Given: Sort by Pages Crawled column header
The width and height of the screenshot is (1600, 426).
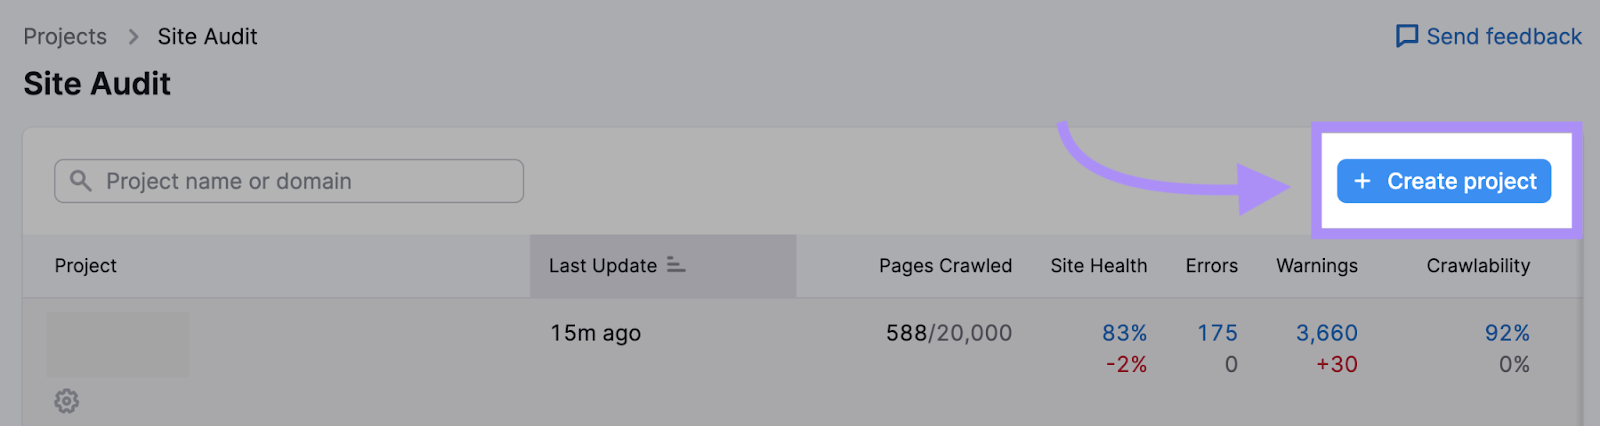Looking at the screenshot, I should [945, 266].
